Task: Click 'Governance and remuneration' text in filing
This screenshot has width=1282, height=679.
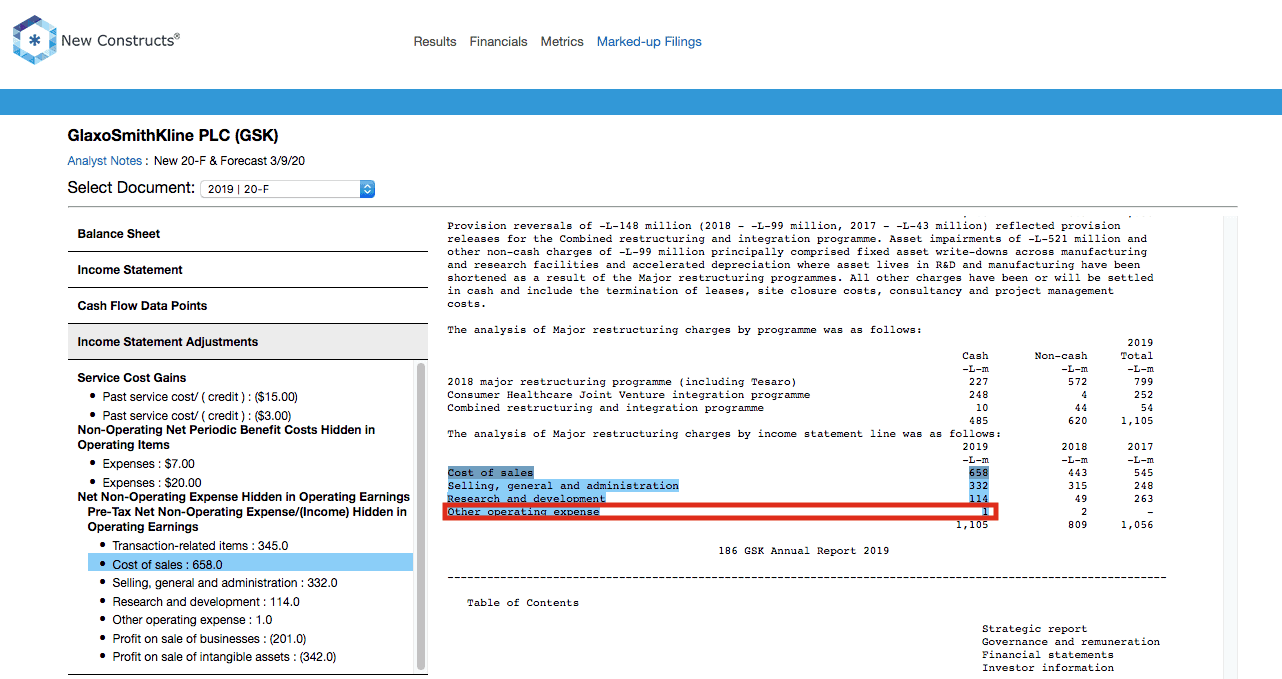Action: pos(1071,642)
